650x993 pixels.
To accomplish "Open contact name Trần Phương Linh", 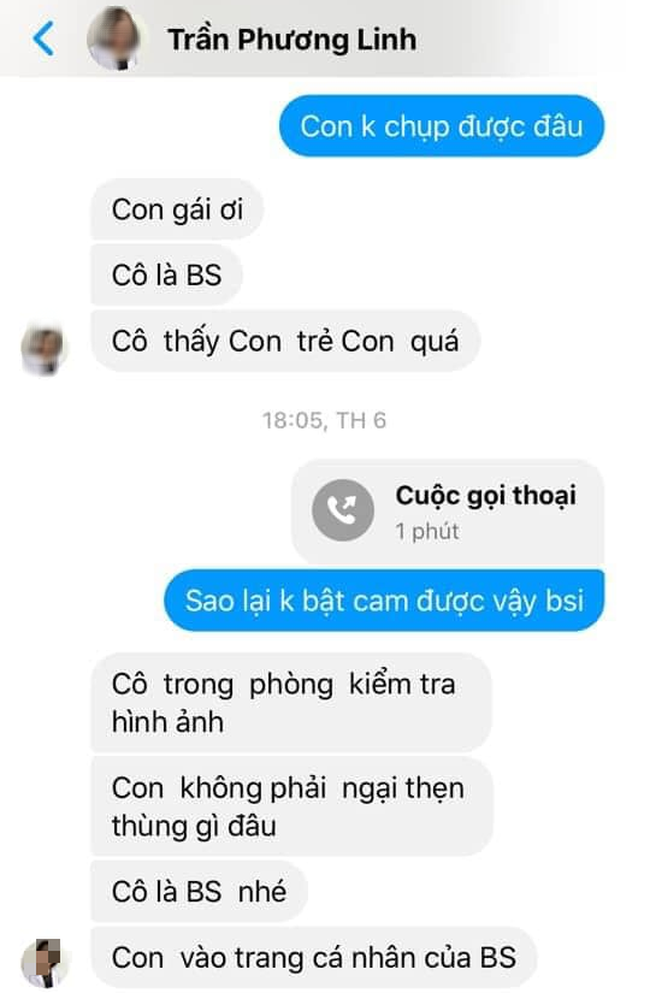I will tap(292, 40).
